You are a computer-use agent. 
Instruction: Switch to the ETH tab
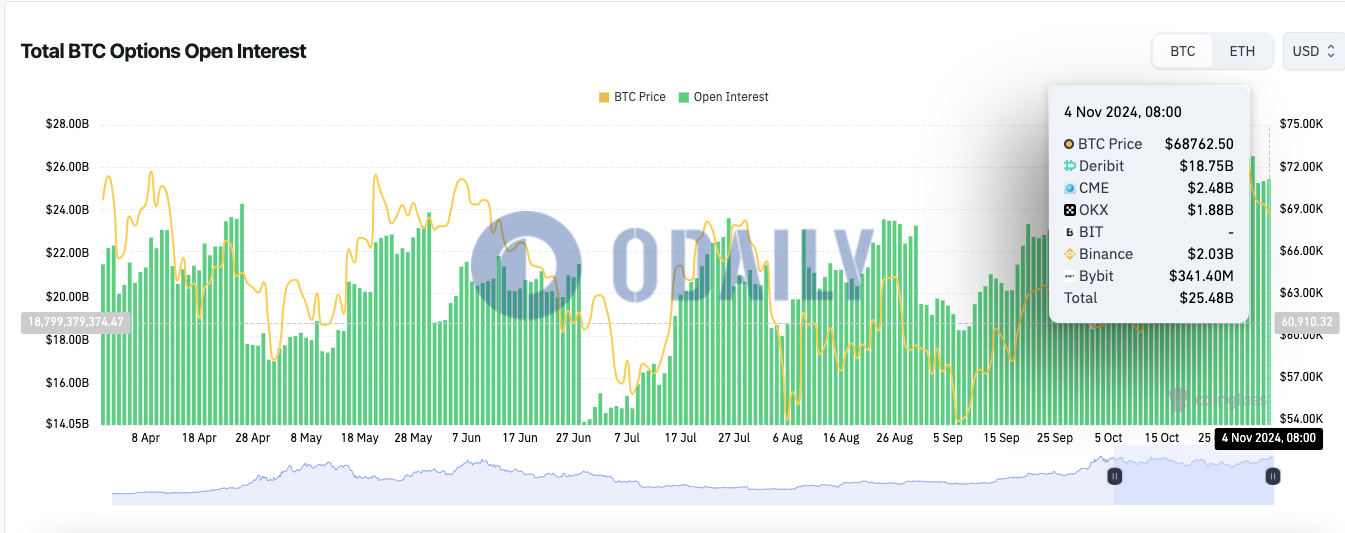pyautogui.click(x=1242, y=51)
